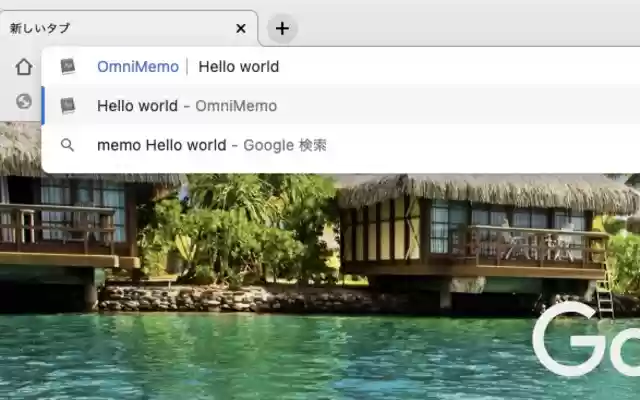Select the 新しいタブ tab

[129, 28]
